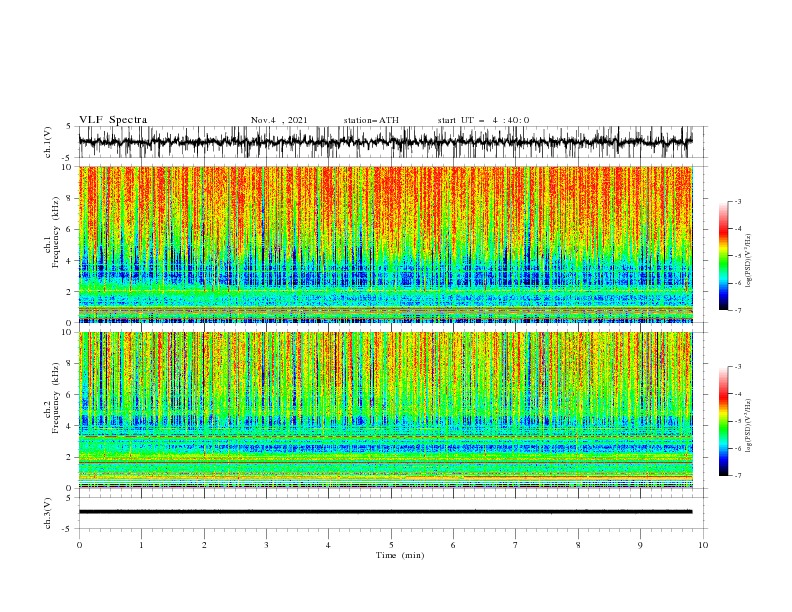Click the ch.1 colorbar log(PSD) unit label
Screen dimensions: 792x612
[749, 261]
